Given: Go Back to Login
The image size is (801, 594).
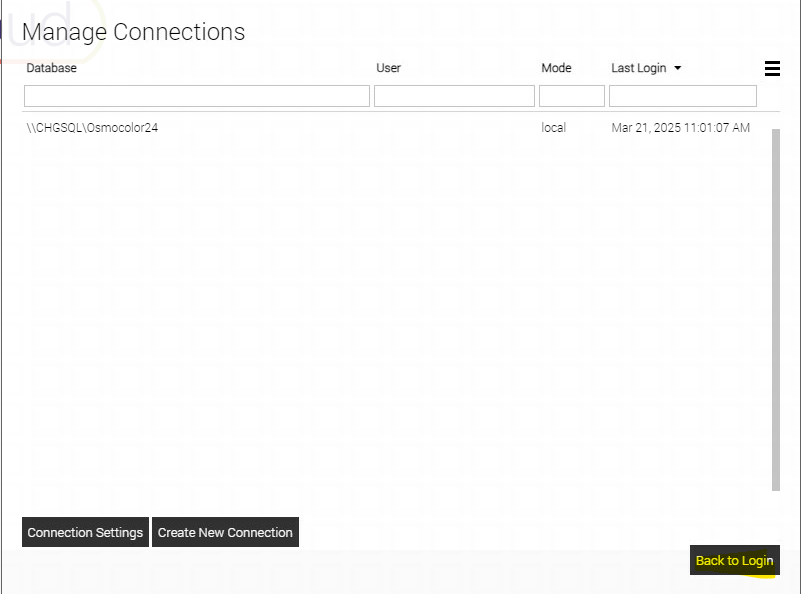Looking at the screenshot, I should pyautogui.click(x=734, y=560).
